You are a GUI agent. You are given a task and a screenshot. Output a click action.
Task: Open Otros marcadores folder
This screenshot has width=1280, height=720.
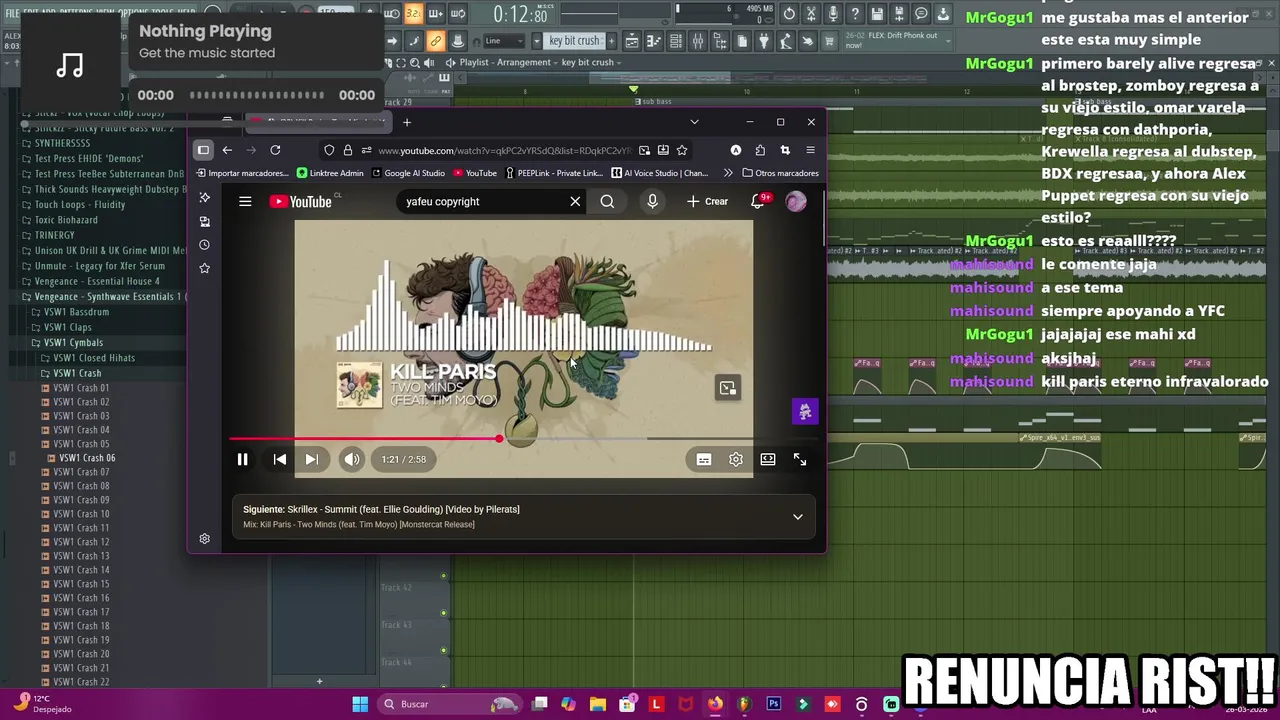[780, 173]
